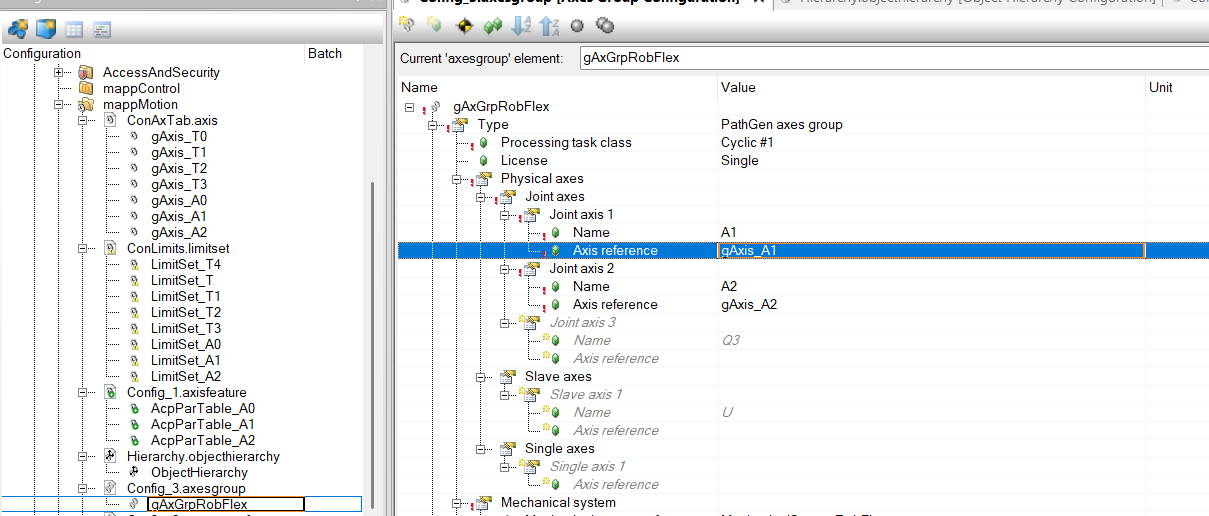This screenshot has width=1209, height=516.
Task: Edit the Axis reference value gAxis_A1
Action: point(931,250)
